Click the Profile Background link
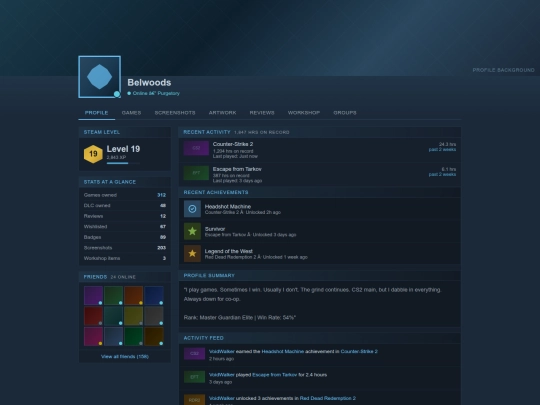The image size is (540, 405). click(x=503, y=70)
